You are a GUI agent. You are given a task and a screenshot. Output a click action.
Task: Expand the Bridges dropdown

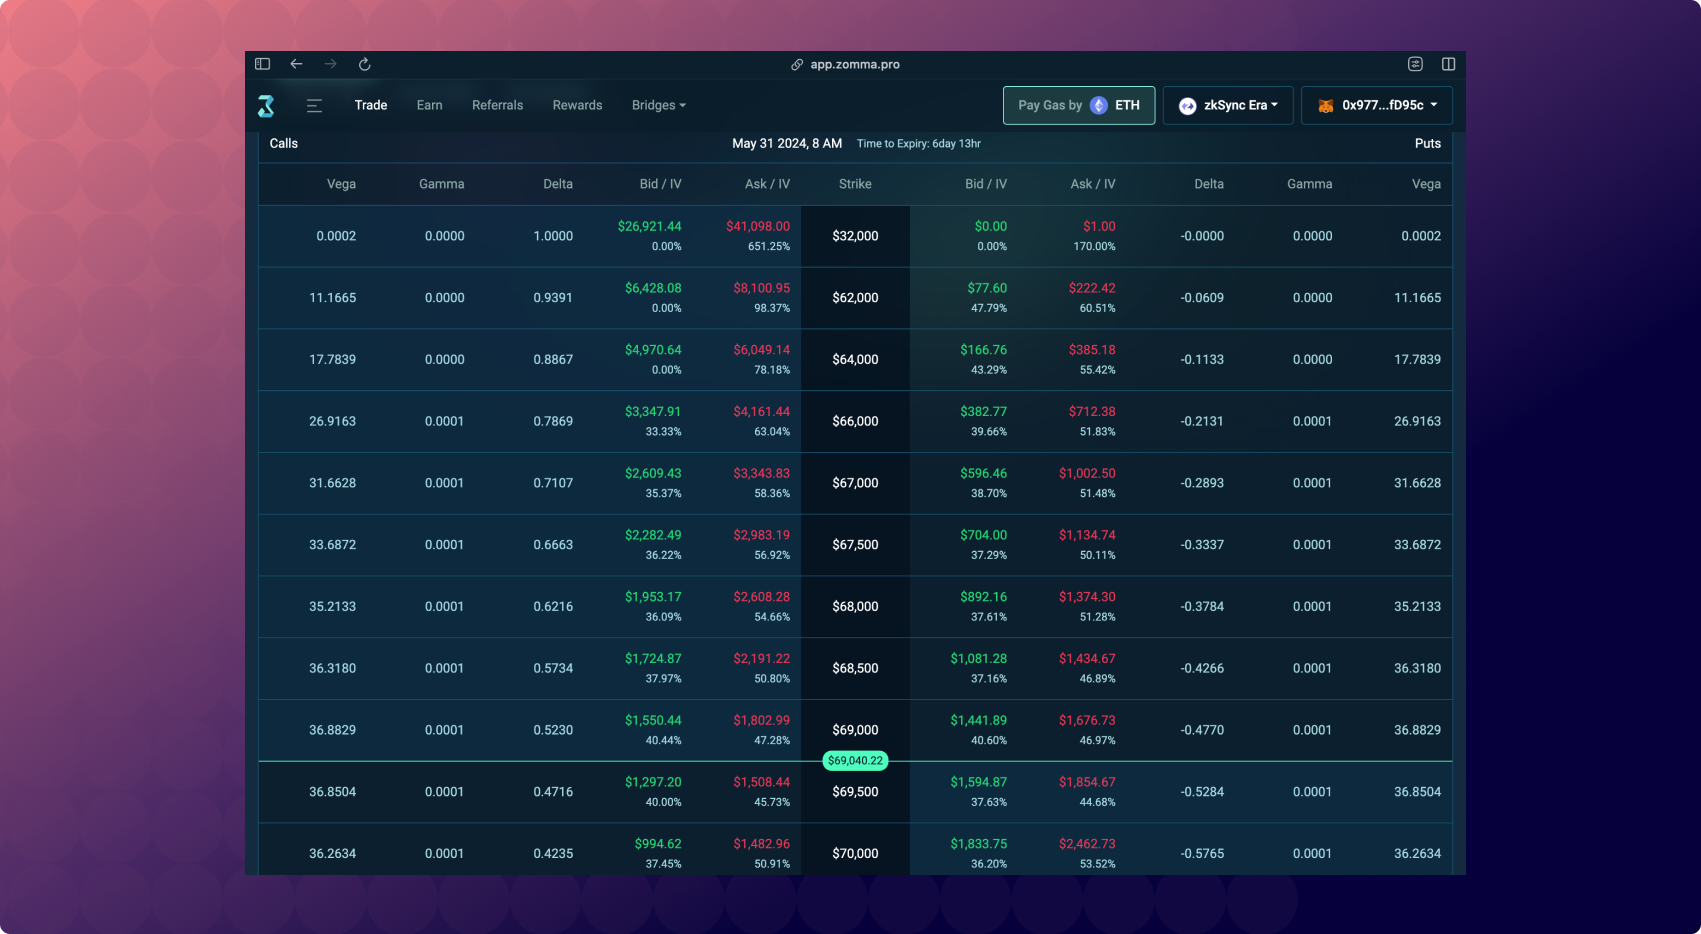(658, 105)
